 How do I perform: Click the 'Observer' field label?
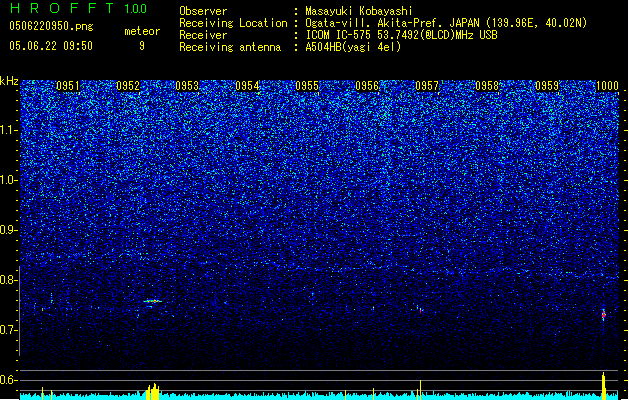pyautogui.click(x=203, y=11)
